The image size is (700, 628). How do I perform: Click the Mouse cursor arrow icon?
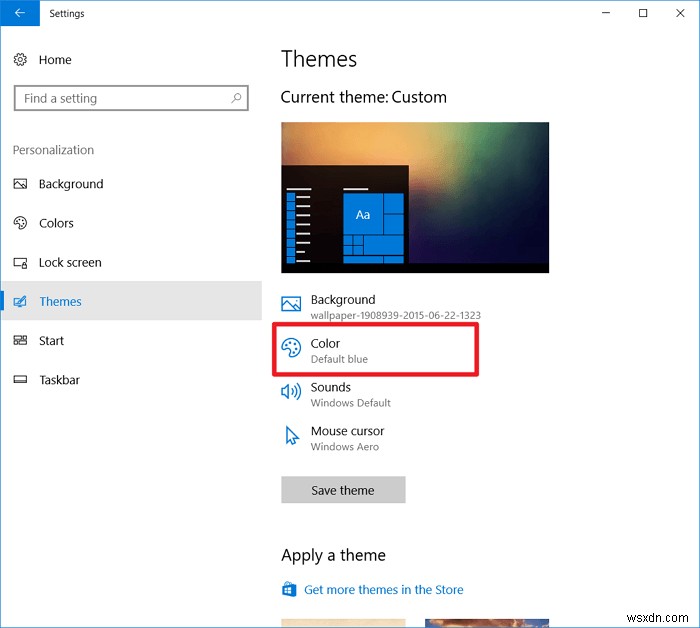point(292,435)
